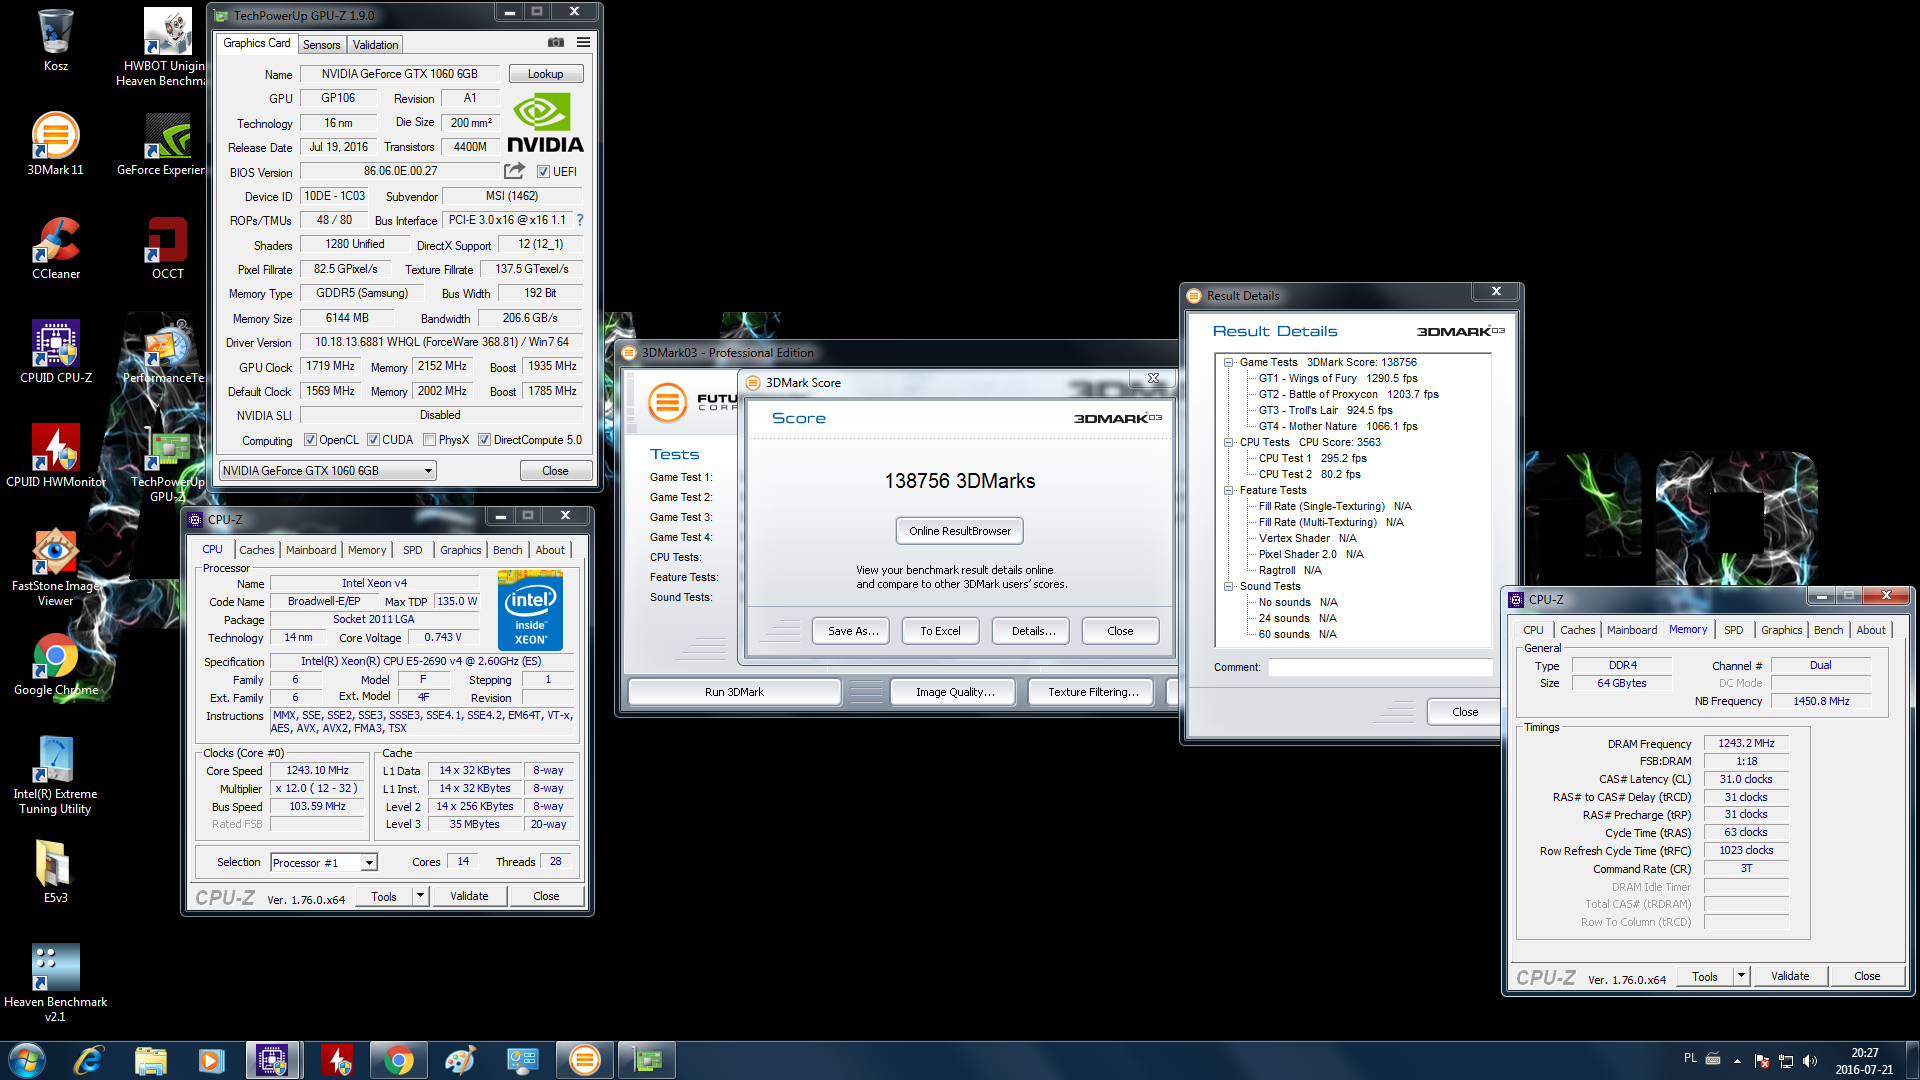Open Bench tab in CPU-Z CPU window
The width and height of the screenshot is (1920, 1080).
point(508,550)
